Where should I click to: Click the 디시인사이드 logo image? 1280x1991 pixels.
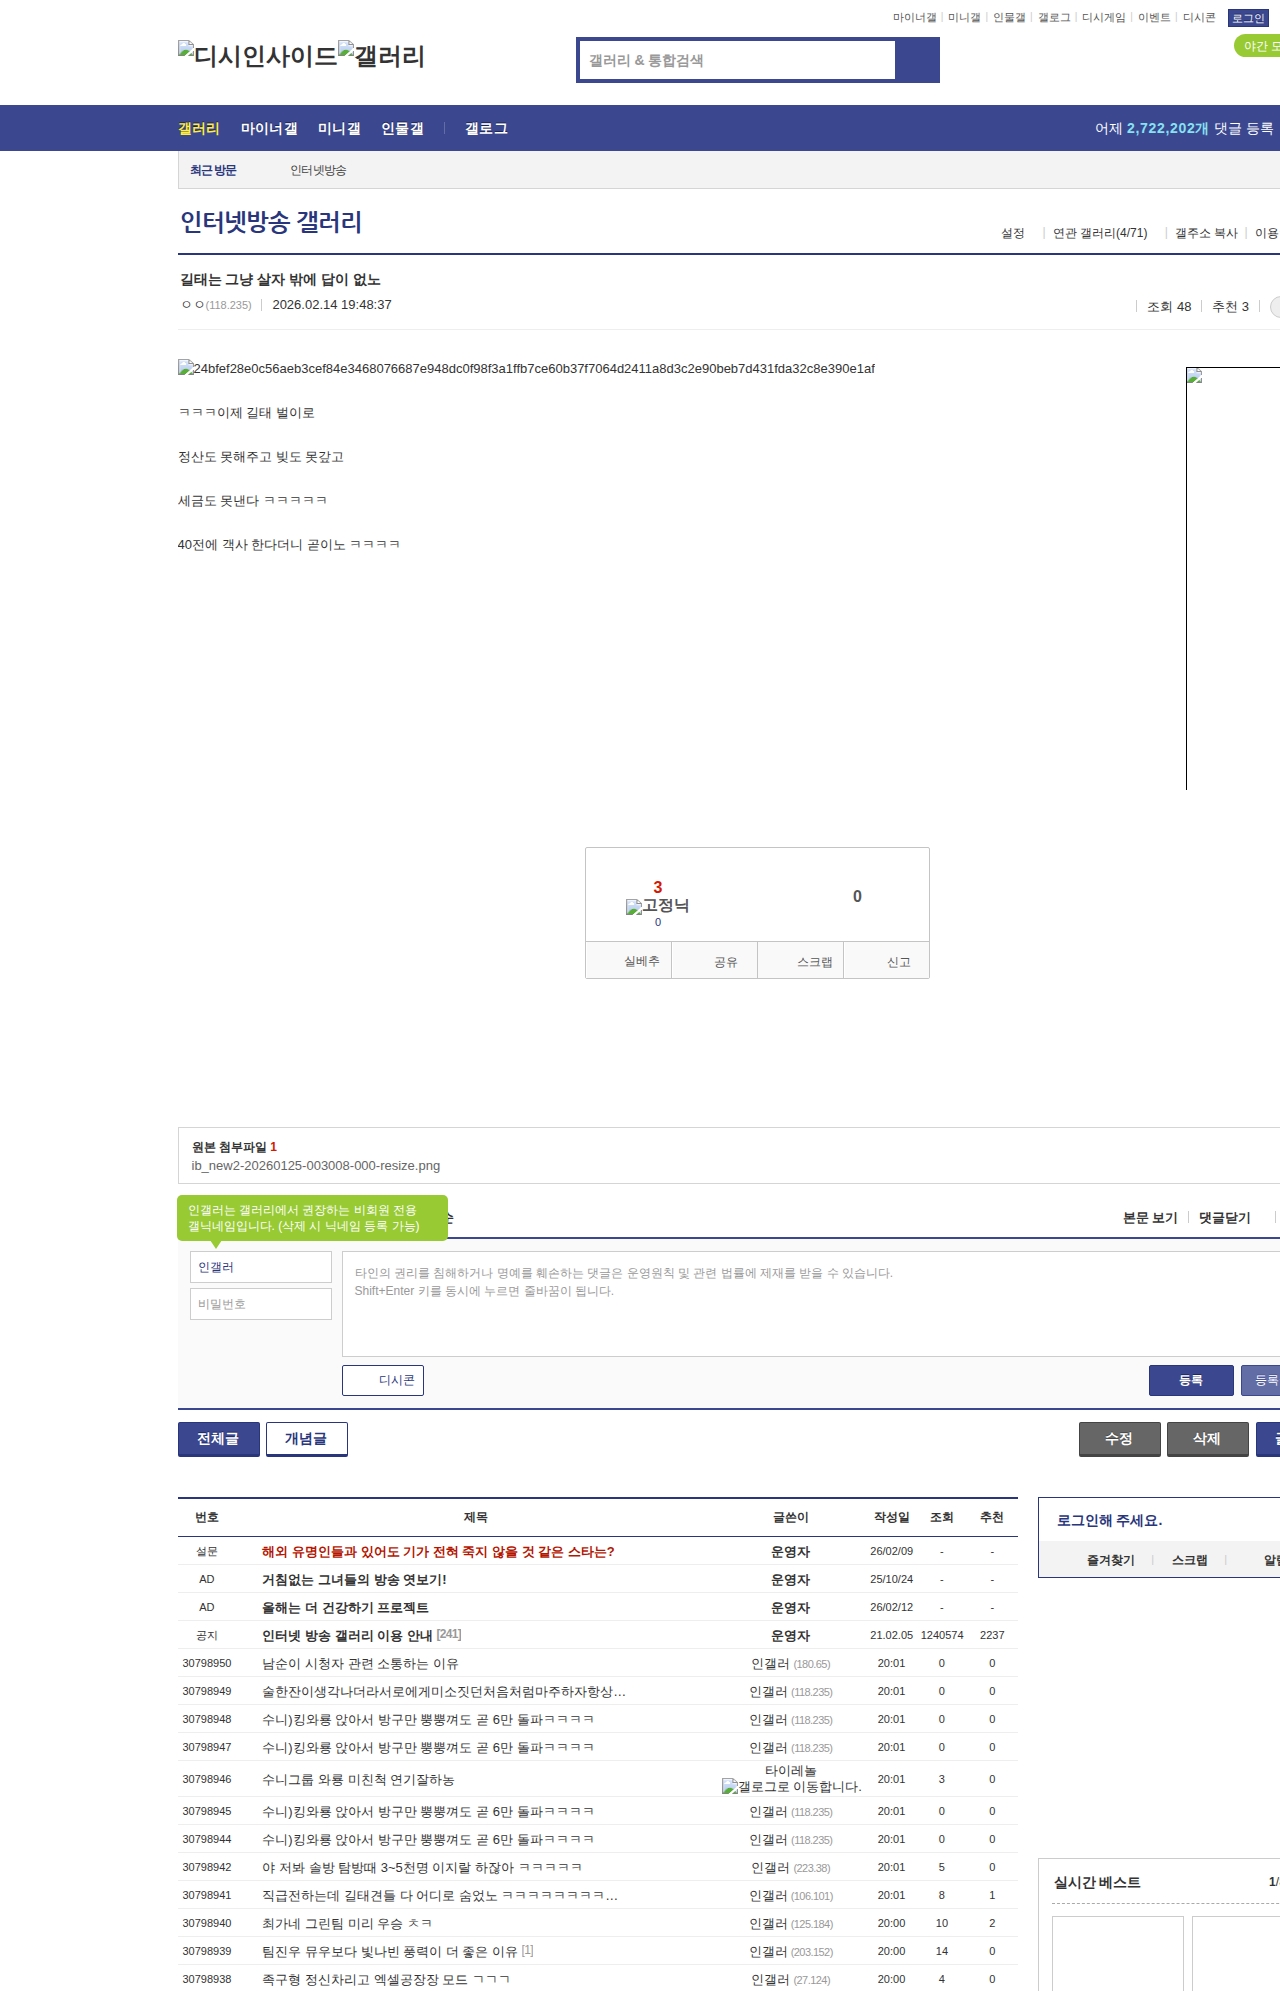257,56
